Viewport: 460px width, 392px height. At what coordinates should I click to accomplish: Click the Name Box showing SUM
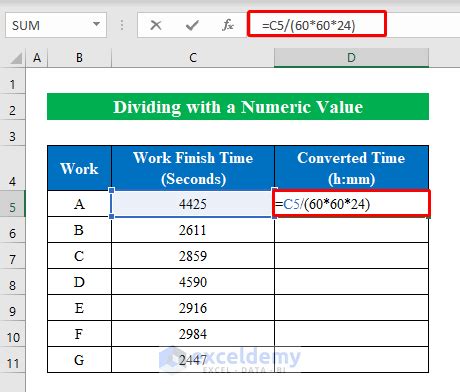[56, 25]
